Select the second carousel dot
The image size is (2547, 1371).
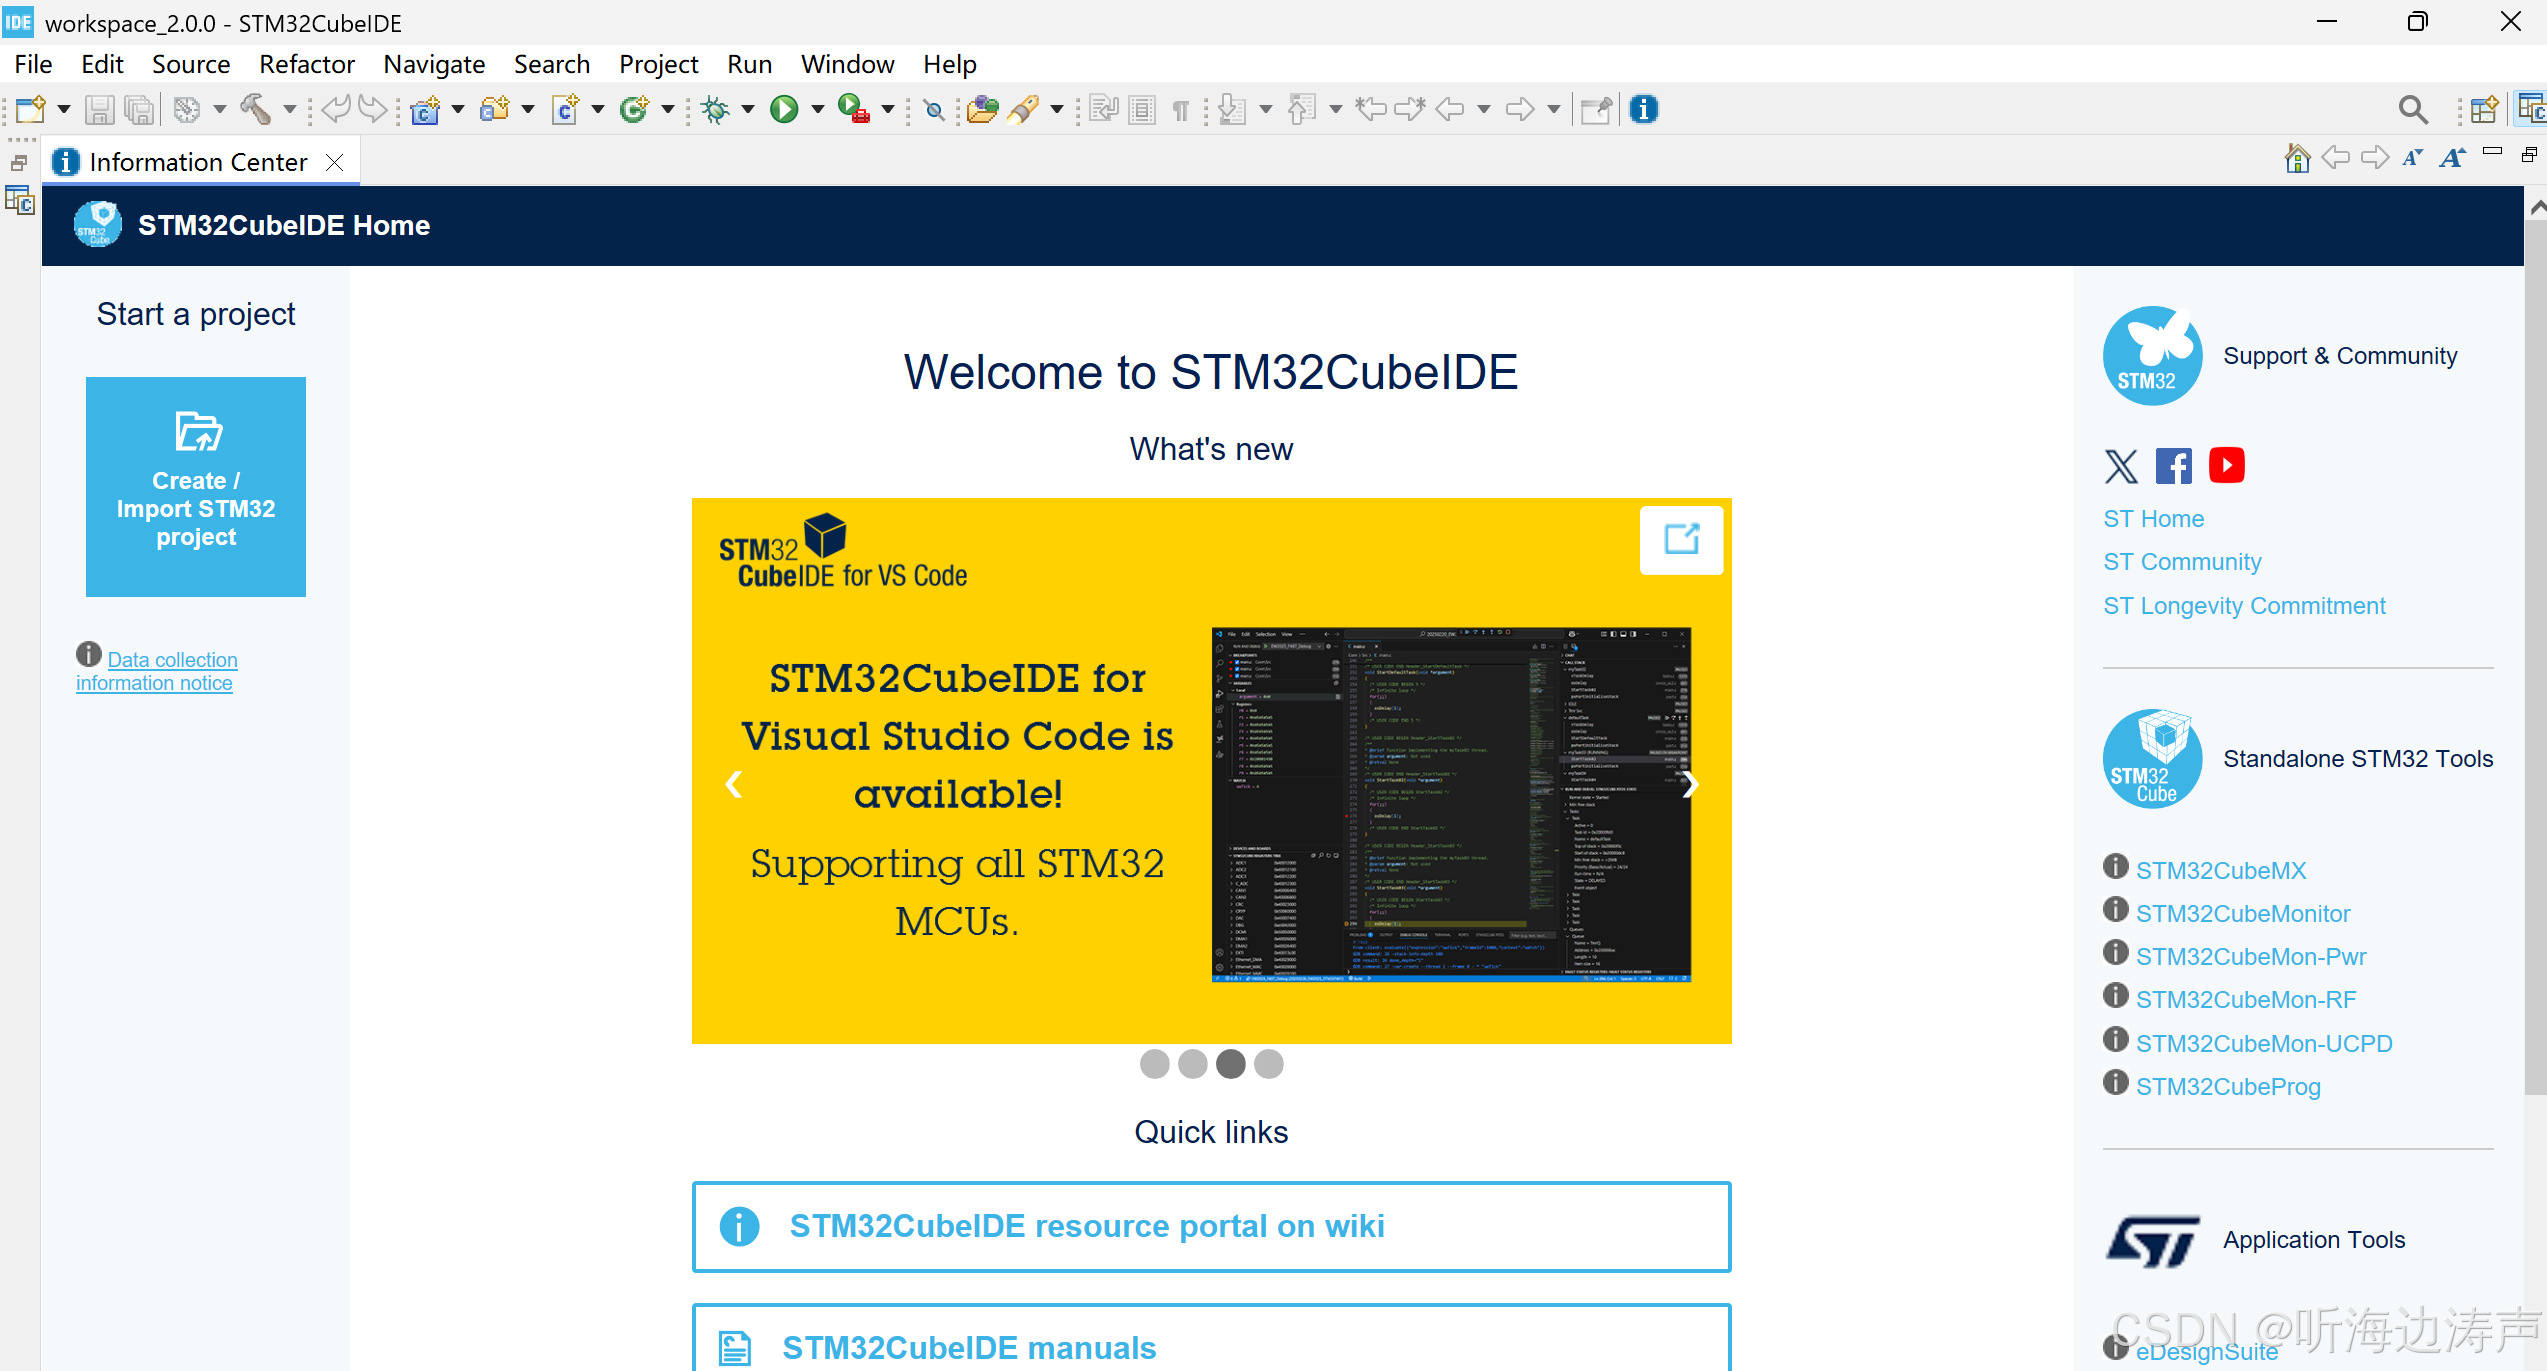click(x=1193, y=1064)
